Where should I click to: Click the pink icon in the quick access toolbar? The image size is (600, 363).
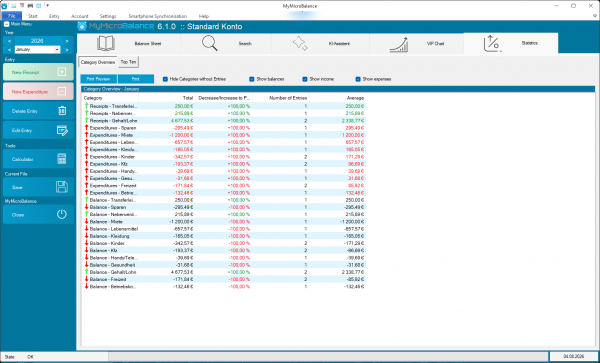click(x=22, y=5)
